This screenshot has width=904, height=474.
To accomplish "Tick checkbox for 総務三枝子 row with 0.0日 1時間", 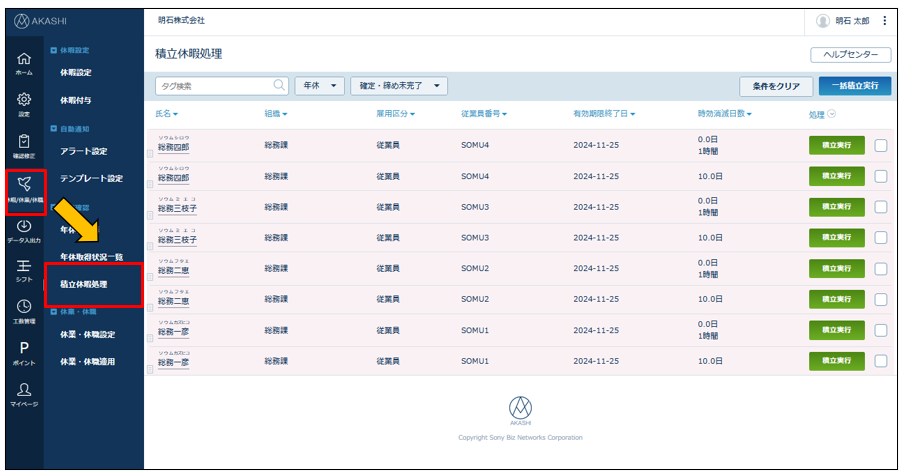I will pyautogui.click(x=880, y=207).
